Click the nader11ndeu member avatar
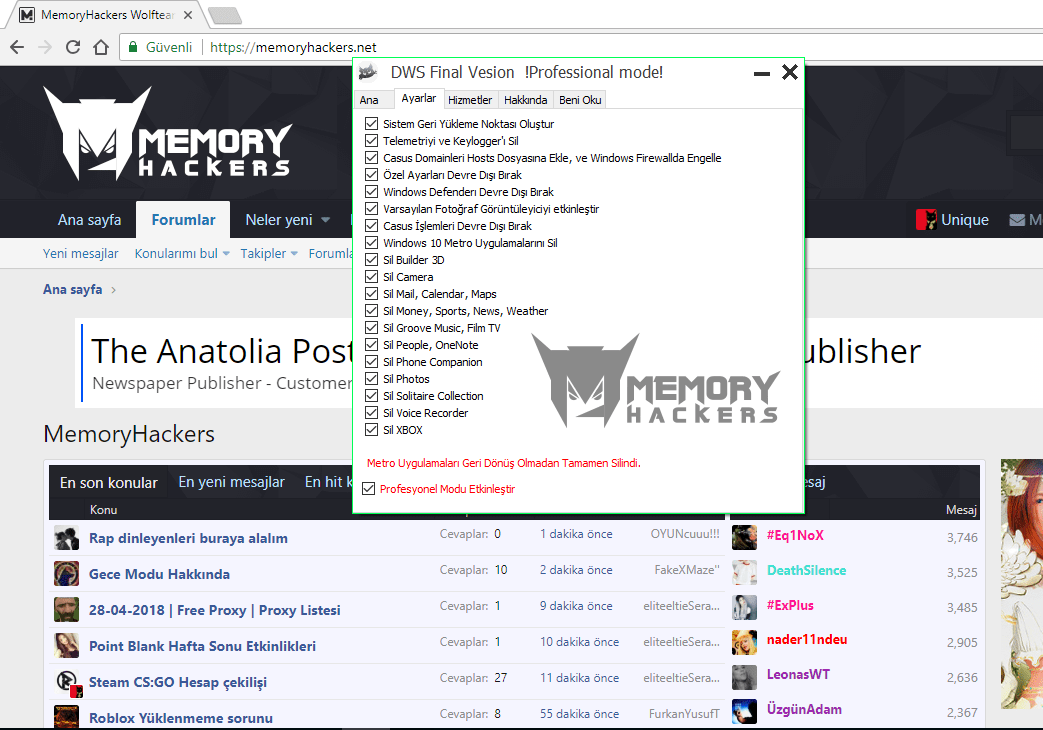 [744, 642]
